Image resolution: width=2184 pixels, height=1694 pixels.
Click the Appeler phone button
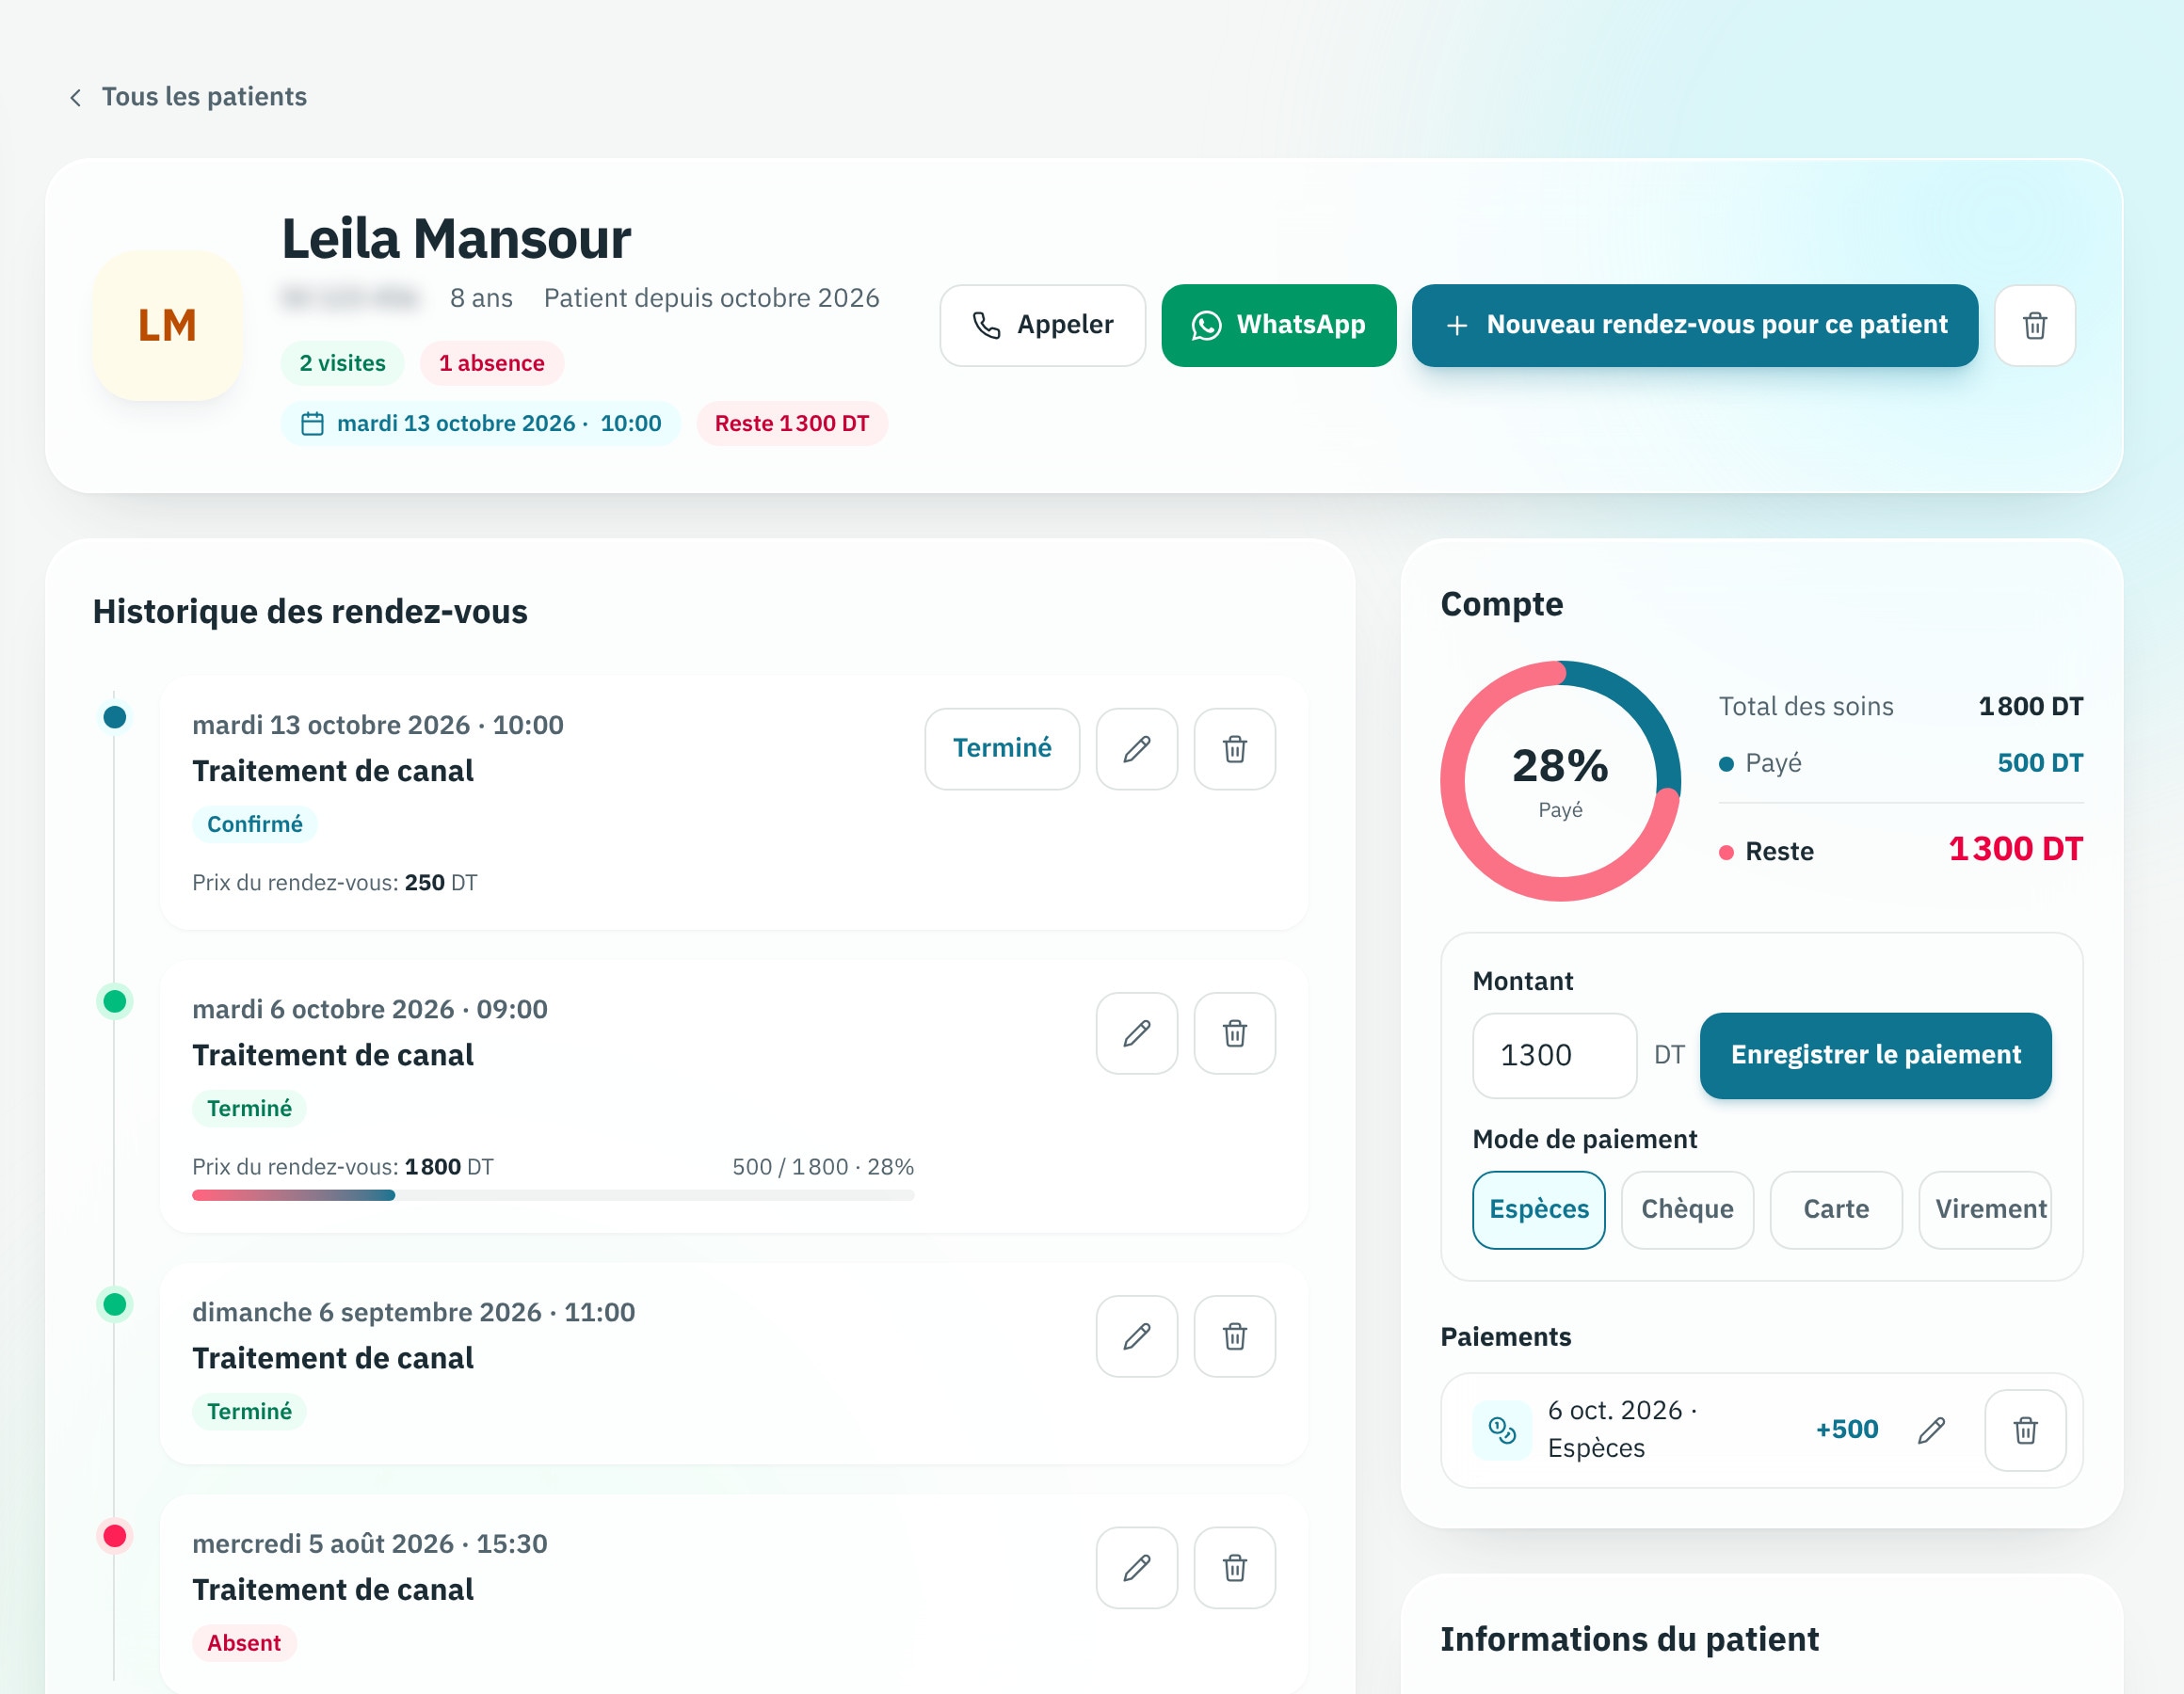1042,325
